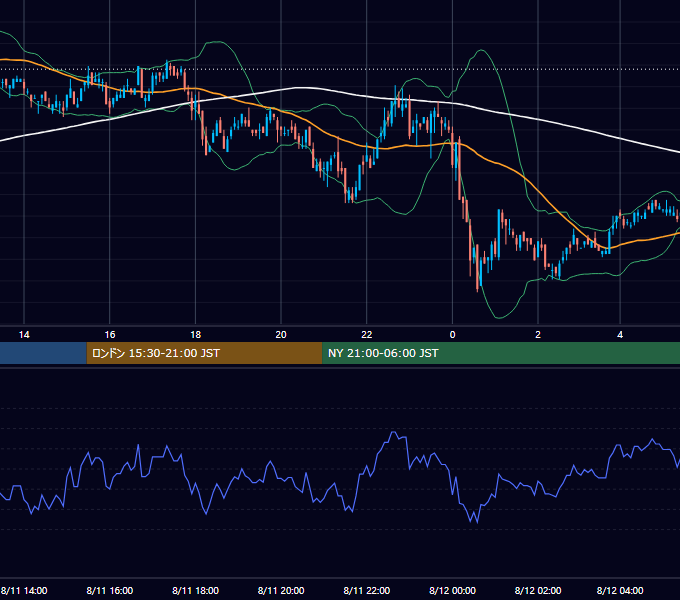Image resolution: width=680 pixels, height=600 pixels.
Task: Click the 8/12 04:00 date label
Action: coord(620,590)
